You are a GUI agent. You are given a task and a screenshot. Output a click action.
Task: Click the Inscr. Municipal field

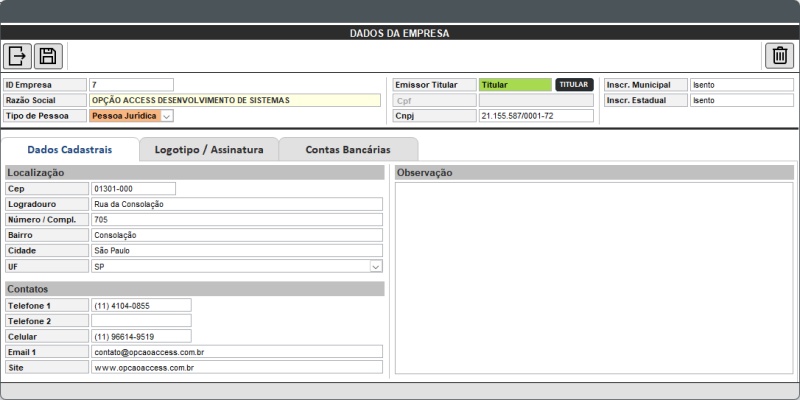click(741, 85)
